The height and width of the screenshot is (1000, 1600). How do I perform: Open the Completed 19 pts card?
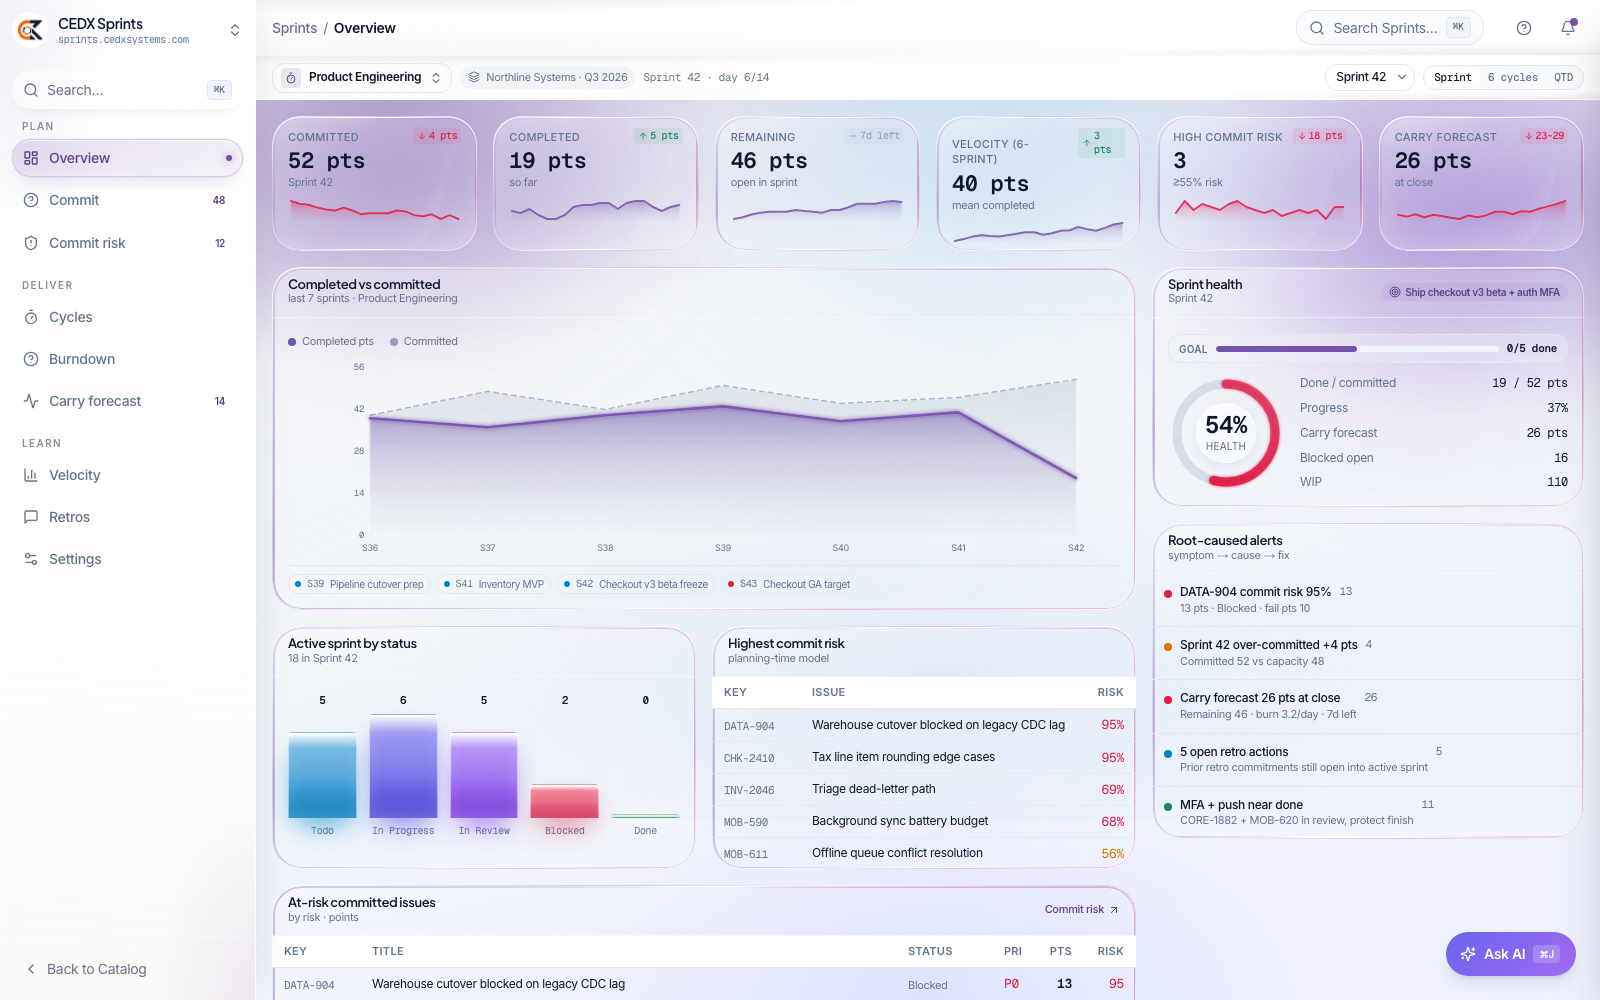click(595, 184)
